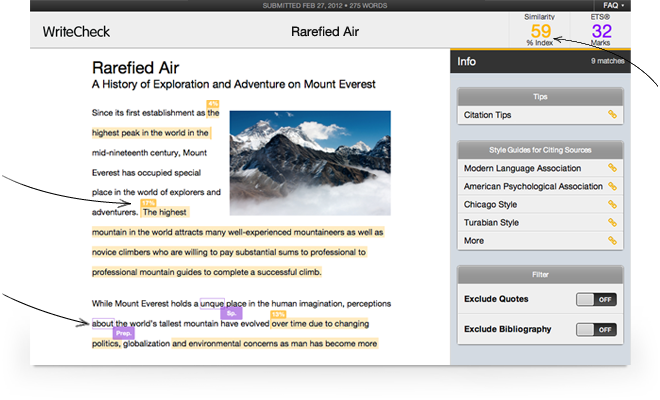Open the Chicago Style guide

coord(540,205)
